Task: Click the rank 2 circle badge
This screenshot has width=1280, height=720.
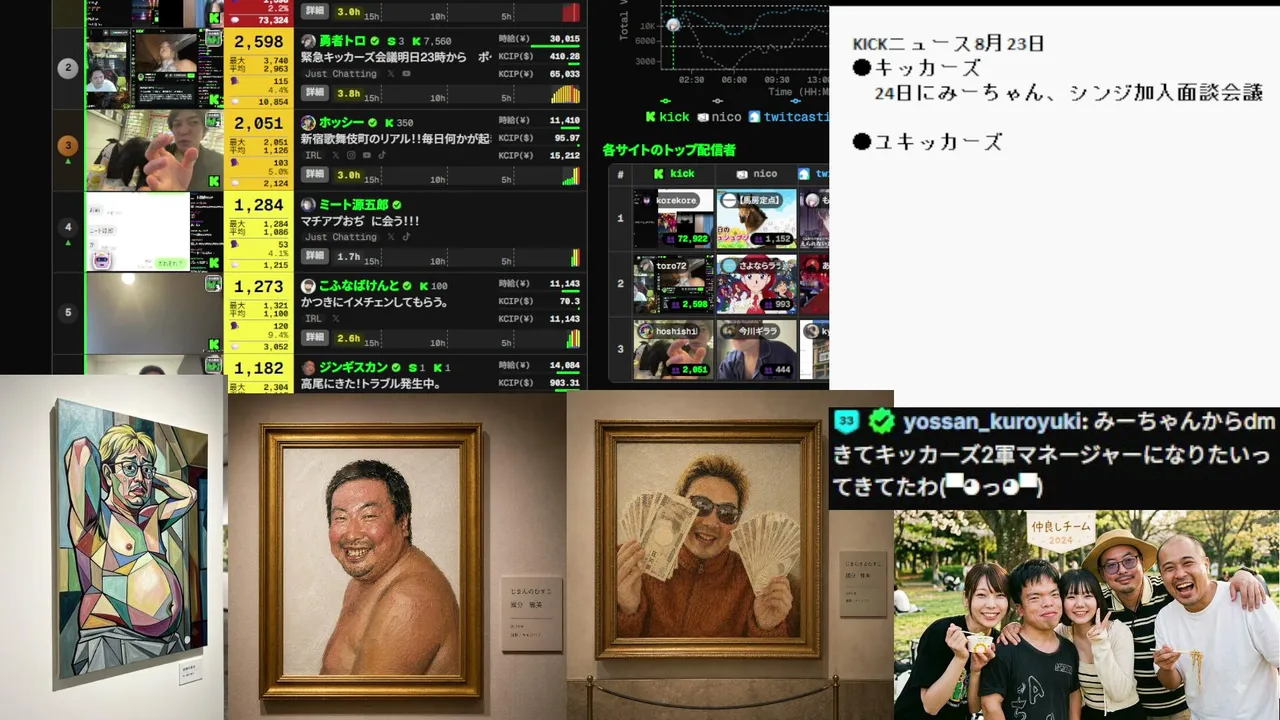Action: (68, 69)
